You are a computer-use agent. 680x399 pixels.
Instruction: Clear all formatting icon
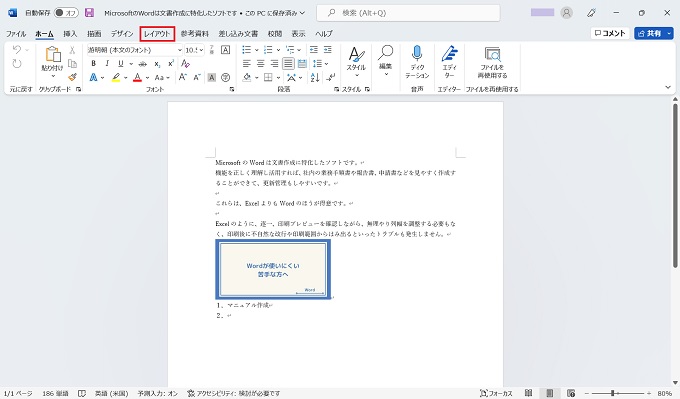(x=186, y=64)
